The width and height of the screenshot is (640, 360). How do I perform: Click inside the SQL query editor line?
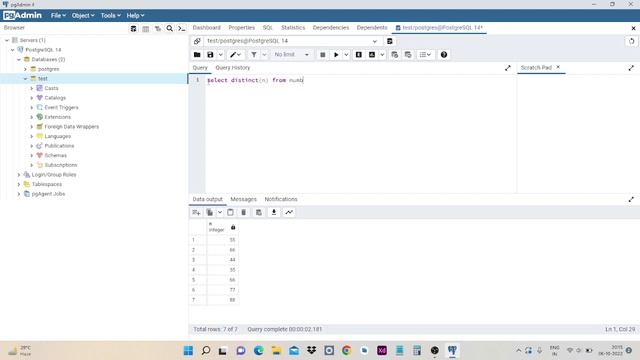[x=360, y=80]
